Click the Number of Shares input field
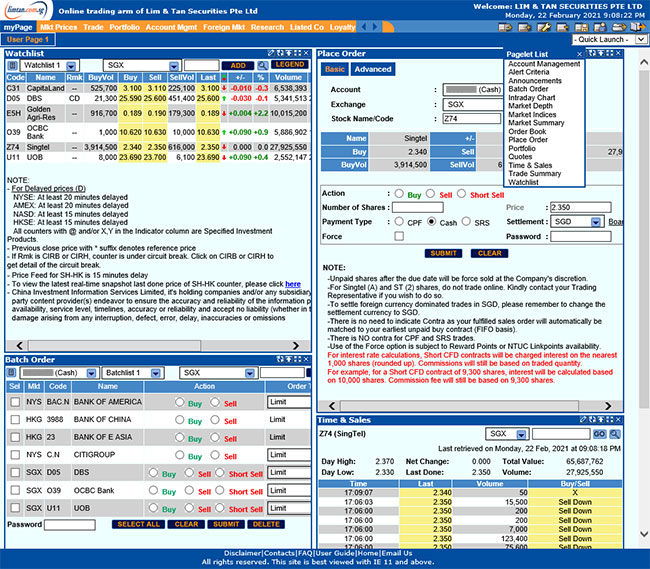 click(417, 207)
